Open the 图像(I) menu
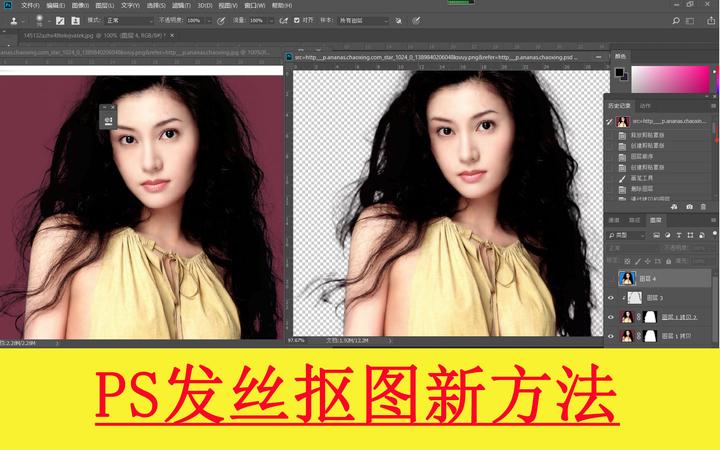Viewport: 720px width, 450px height. [x=80, y=6]
